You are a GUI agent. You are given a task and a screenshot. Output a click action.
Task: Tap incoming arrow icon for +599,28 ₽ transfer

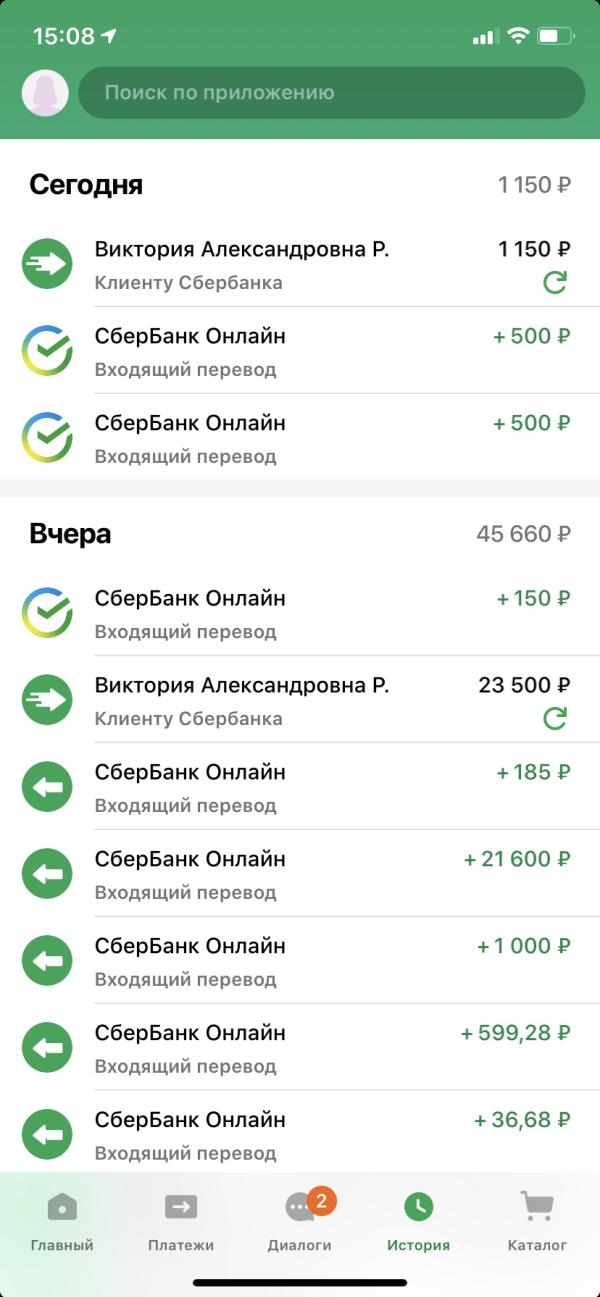pyautogui.click(x=47, y=1048)
